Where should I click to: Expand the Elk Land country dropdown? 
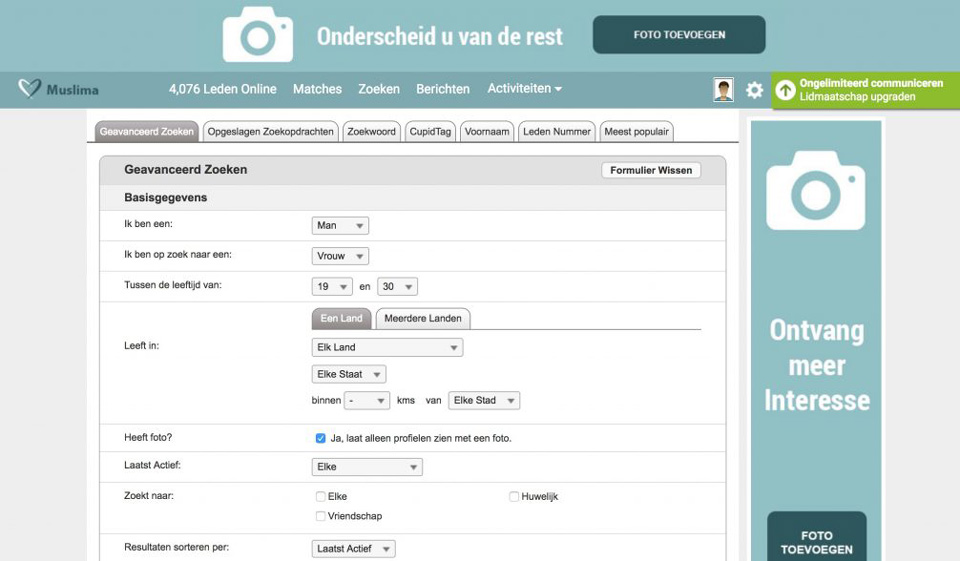coord(386,348)
